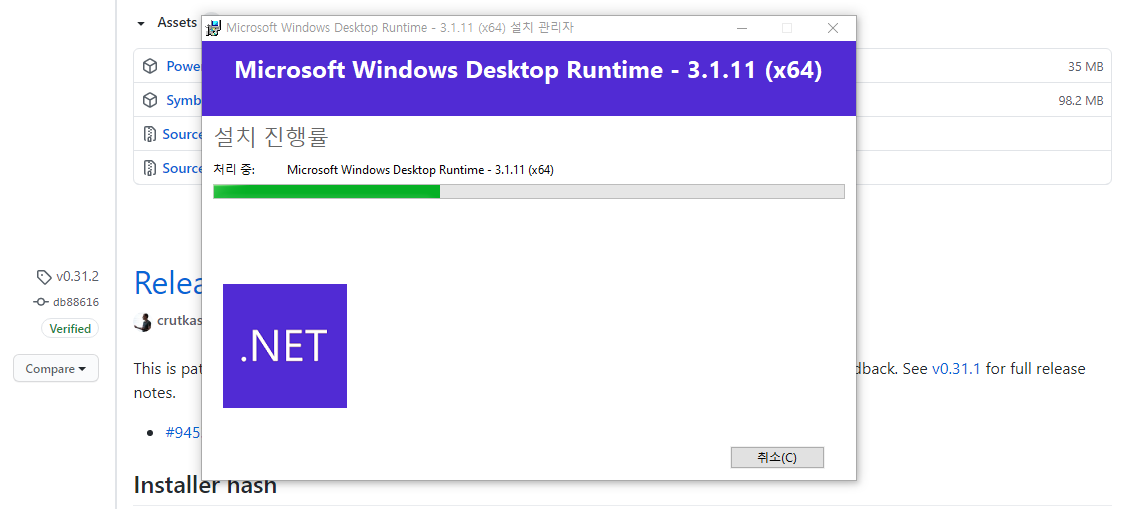The width and height of the screenshot is (1124, 509).
Task: Click the Installer hash heading
Action: tap(205, 485)
